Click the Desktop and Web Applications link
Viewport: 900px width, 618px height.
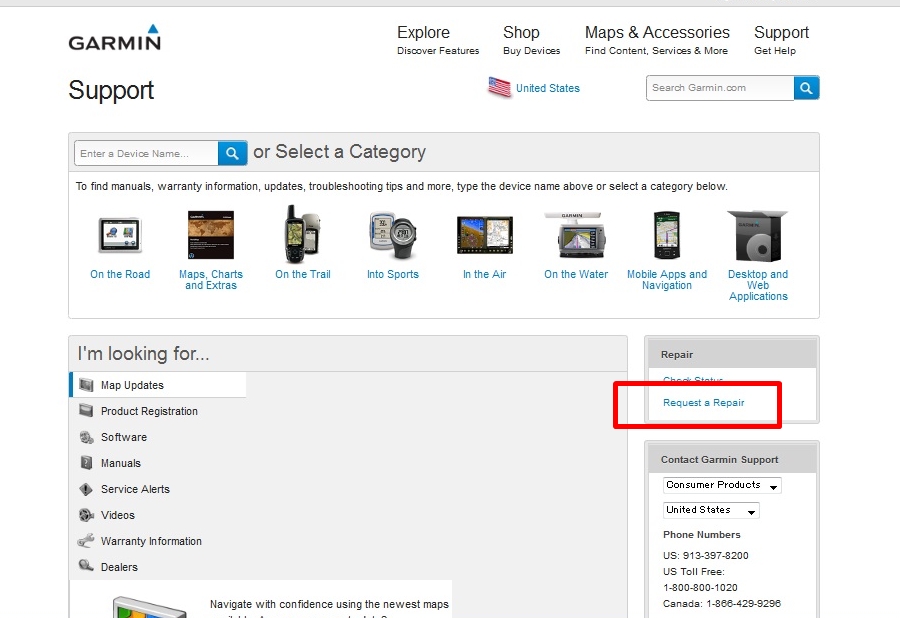click(758, 285)
